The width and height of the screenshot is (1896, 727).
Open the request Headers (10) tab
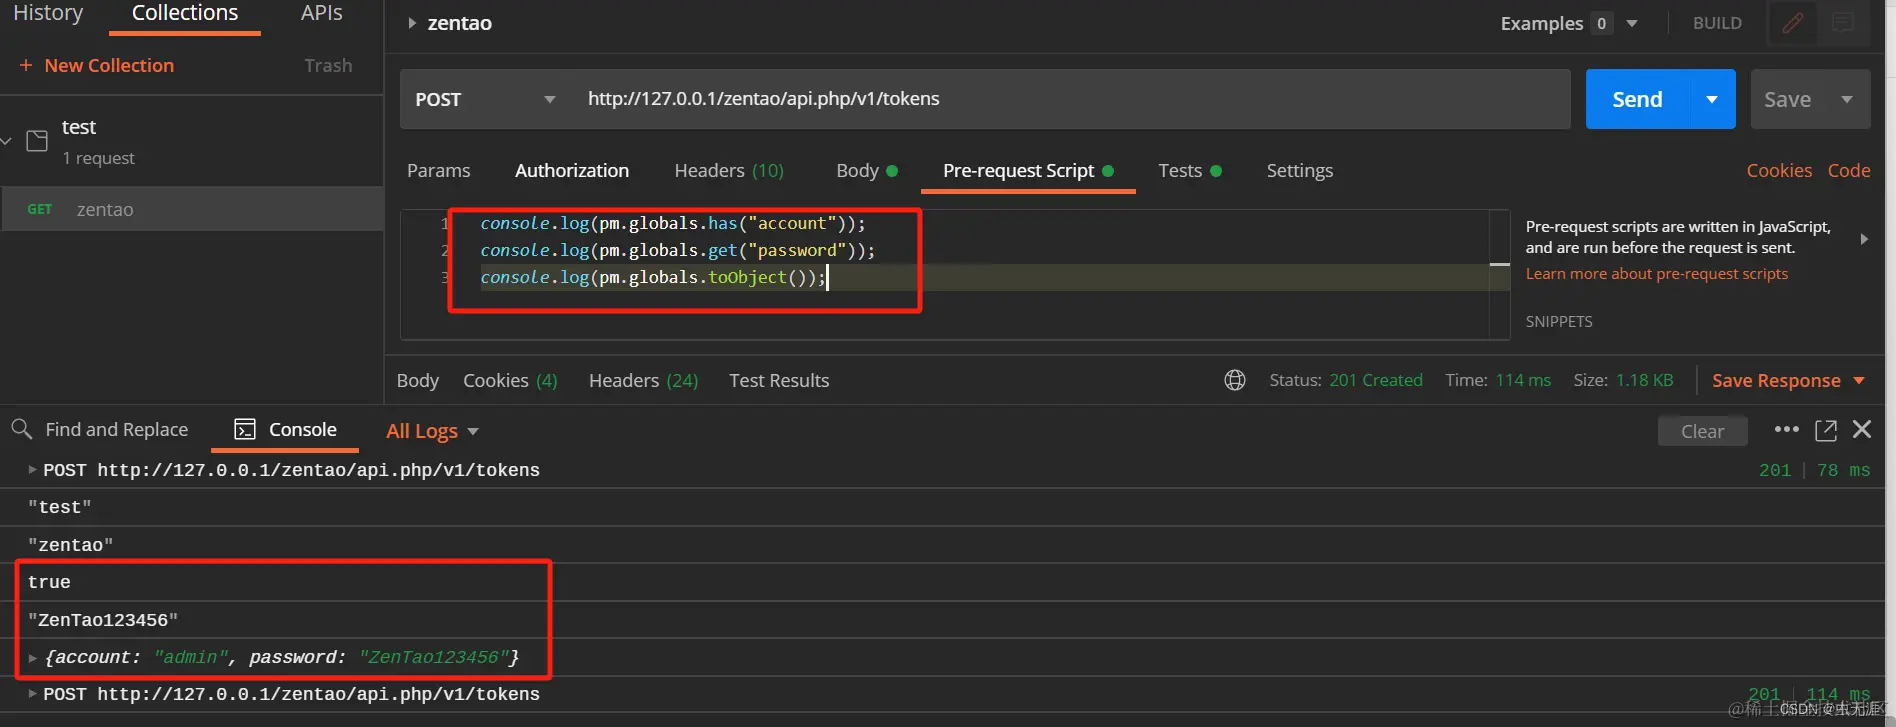pos(729,170)
